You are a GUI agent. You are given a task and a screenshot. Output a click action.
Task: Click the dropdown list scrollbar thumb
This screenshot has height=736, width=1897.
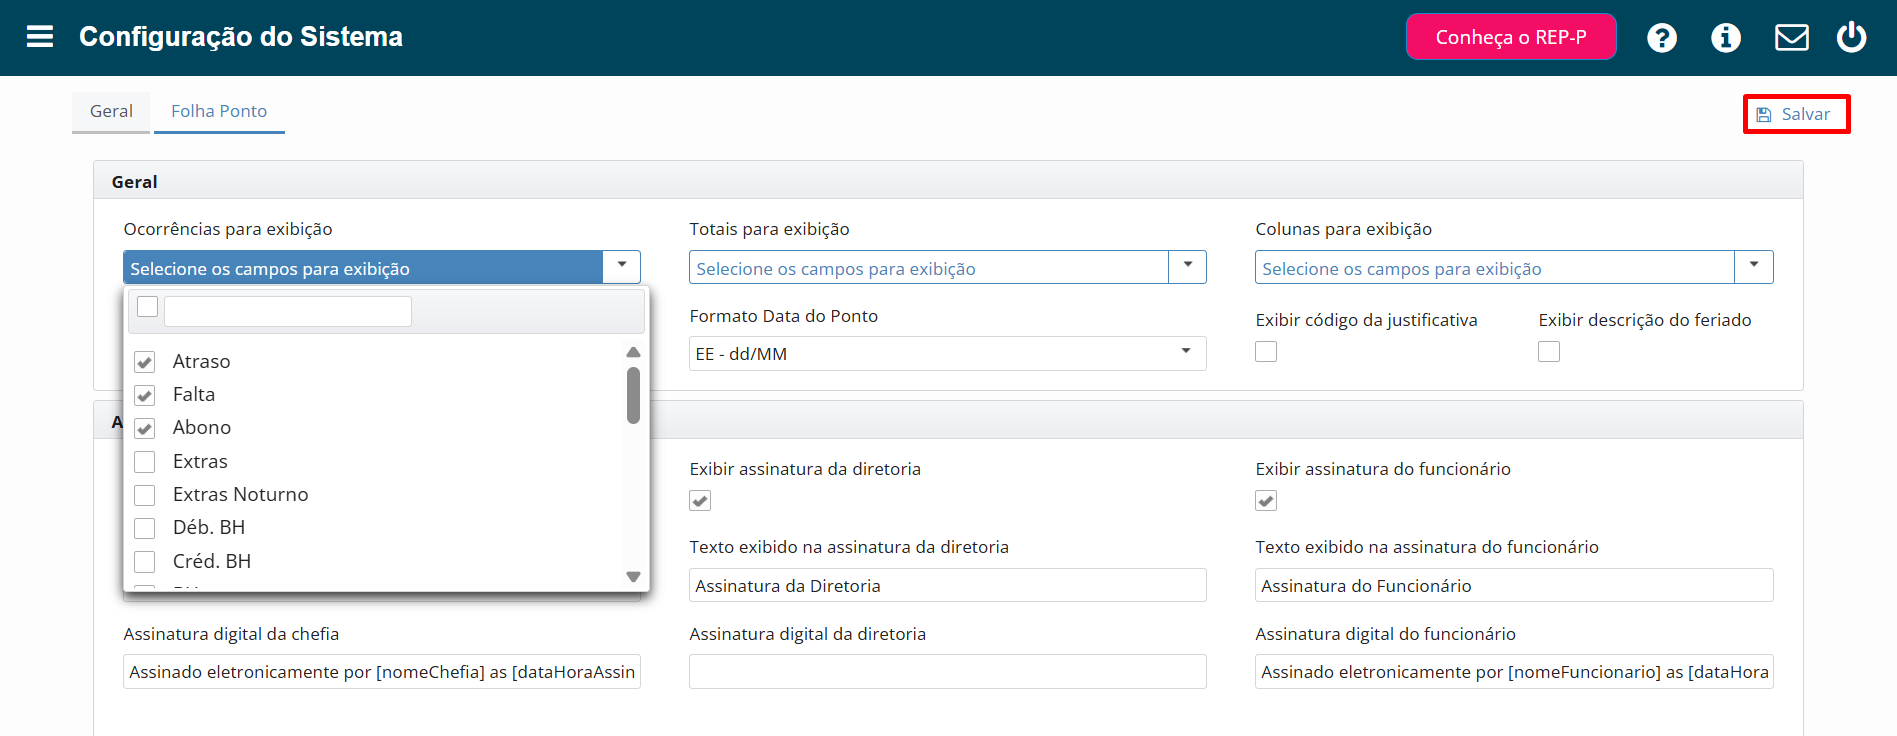[x=633, y=395]
